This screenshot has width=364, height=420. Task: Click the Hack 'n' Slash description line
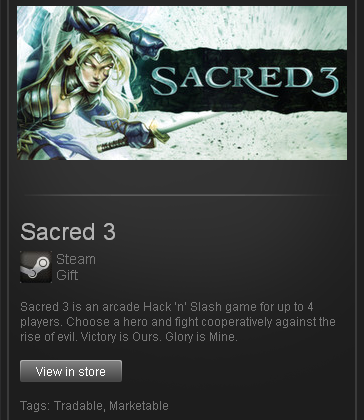(x=167, y=307)
